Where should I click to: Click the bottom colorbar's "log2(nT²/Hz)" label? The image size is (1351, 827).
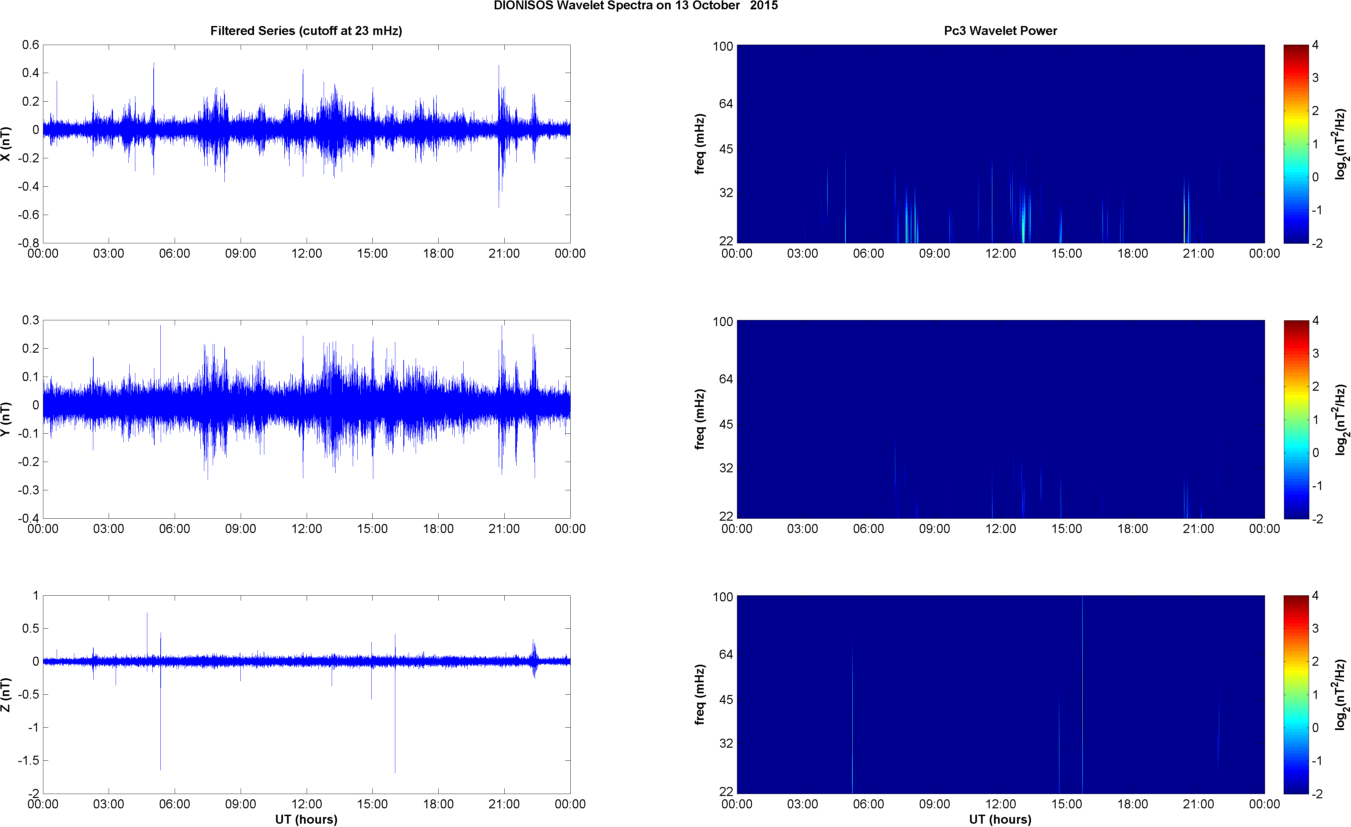[1343, 694]
